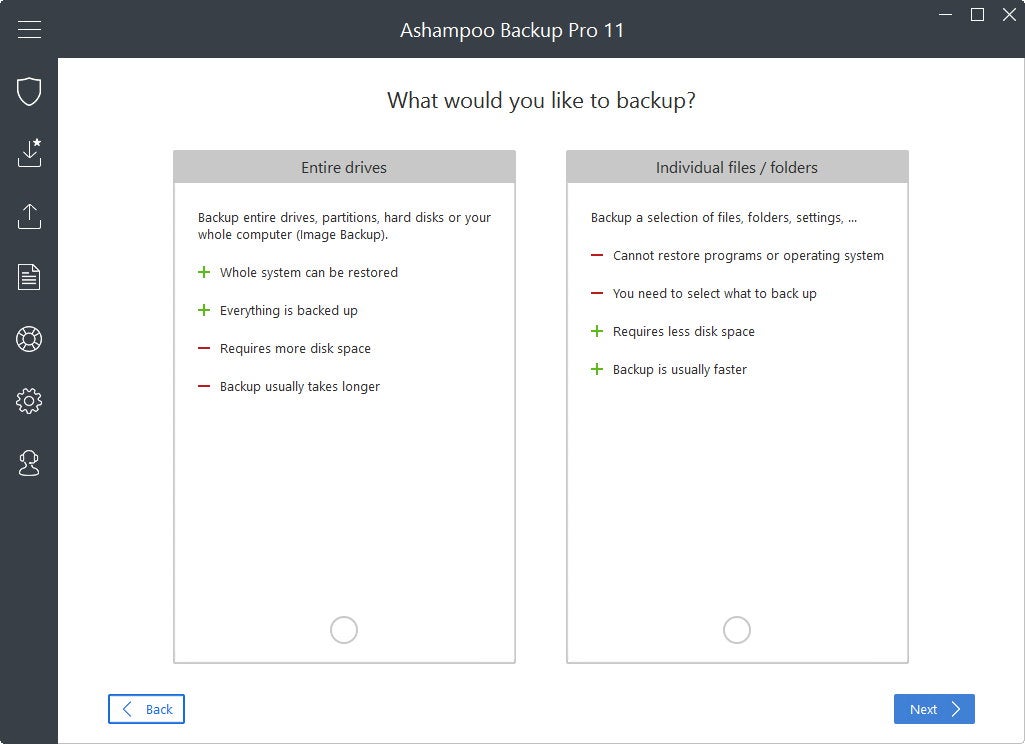This screenshot has height=744, width=1025.
Task: Open the hamburger menu
Action: 29,29
